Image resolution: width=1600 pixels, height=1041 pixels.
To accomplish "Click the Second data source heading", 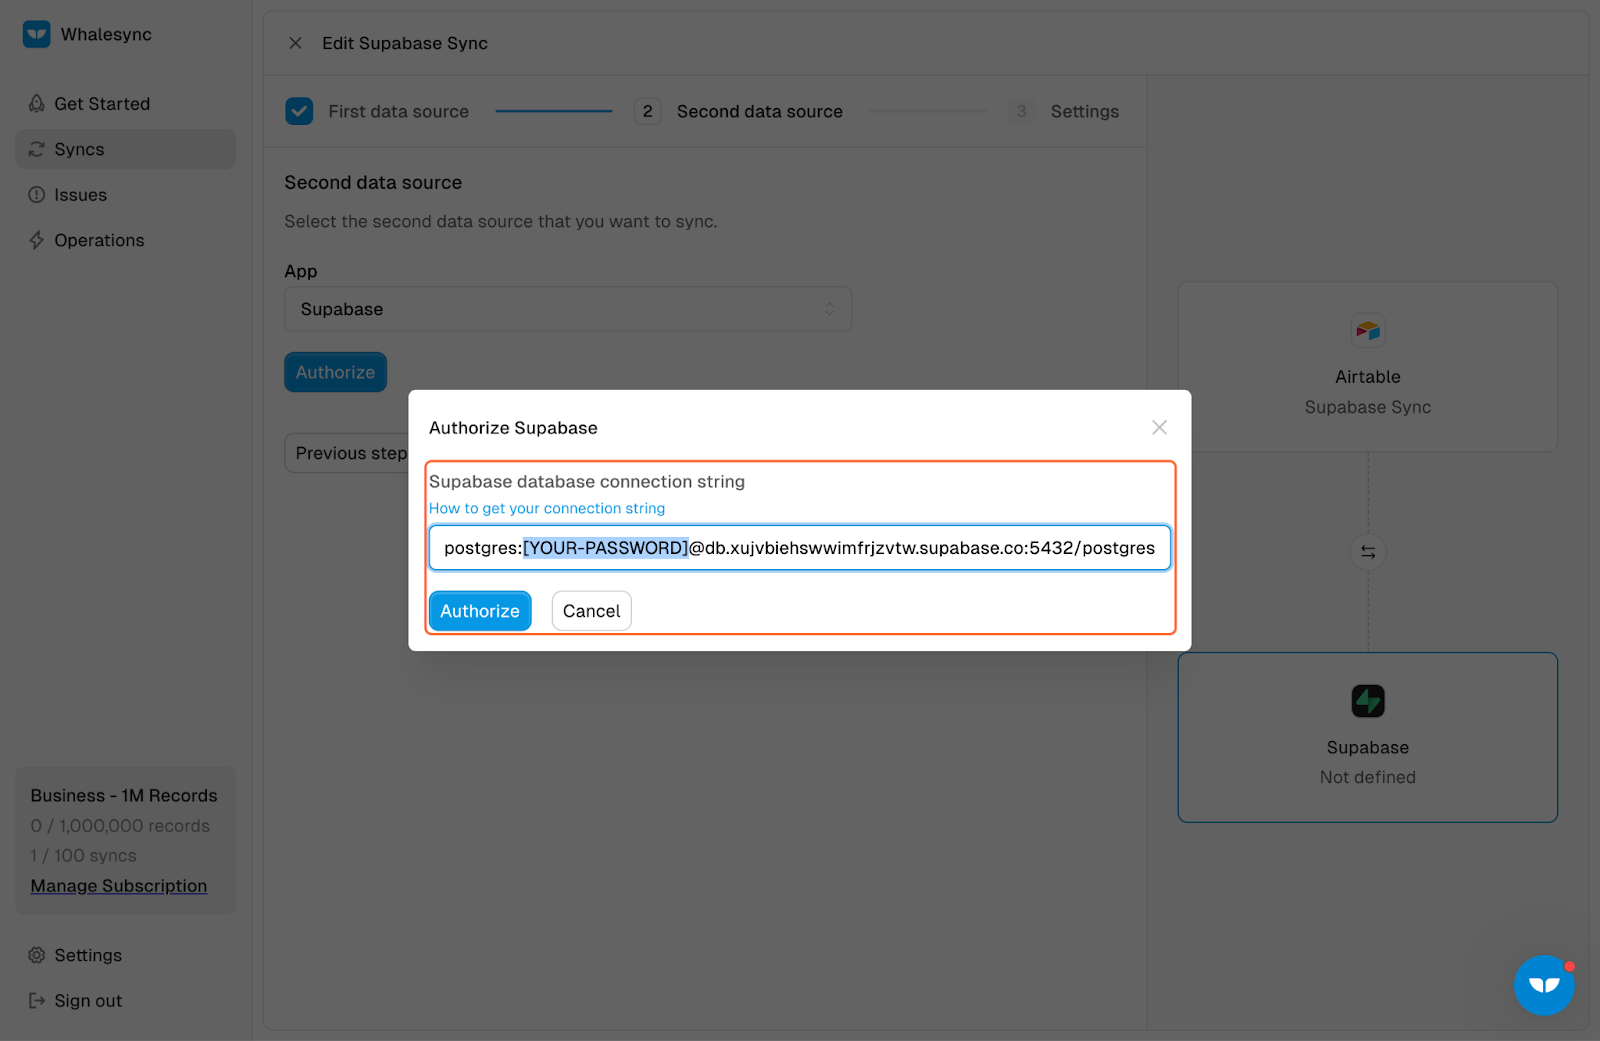I will click(373, 183).
